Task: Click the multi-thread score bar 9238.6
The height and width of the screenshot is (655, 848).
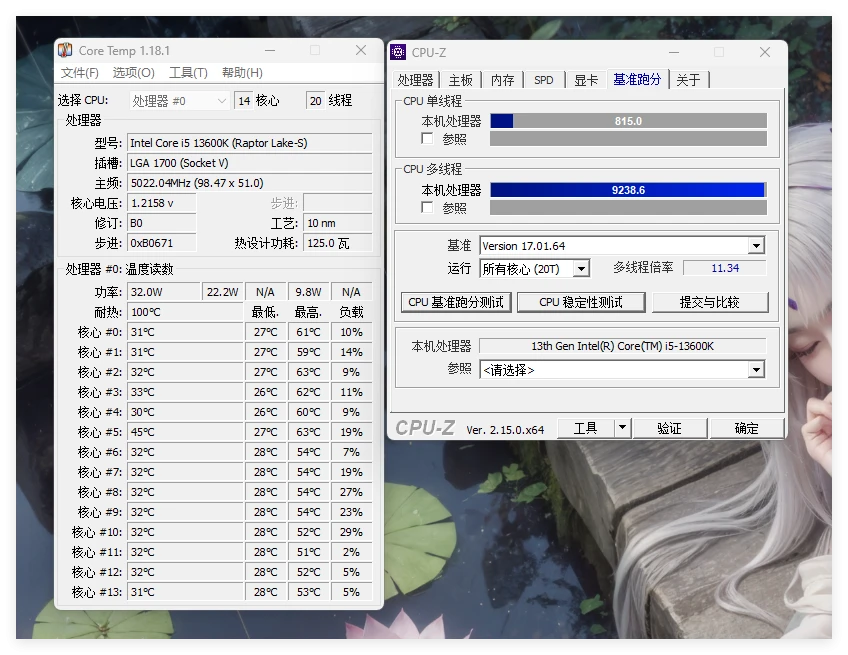Action: click(x=628, y=190)
